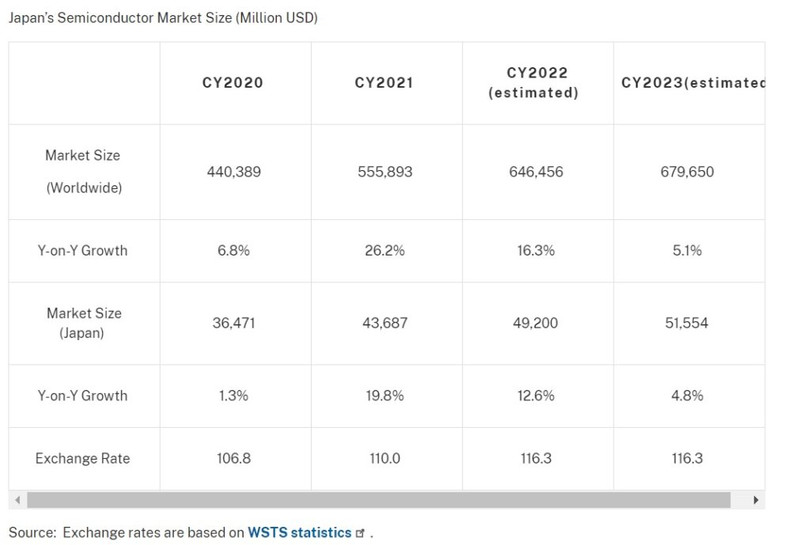
Task: Open the WSTS statistics link
Action: point(300,533)
